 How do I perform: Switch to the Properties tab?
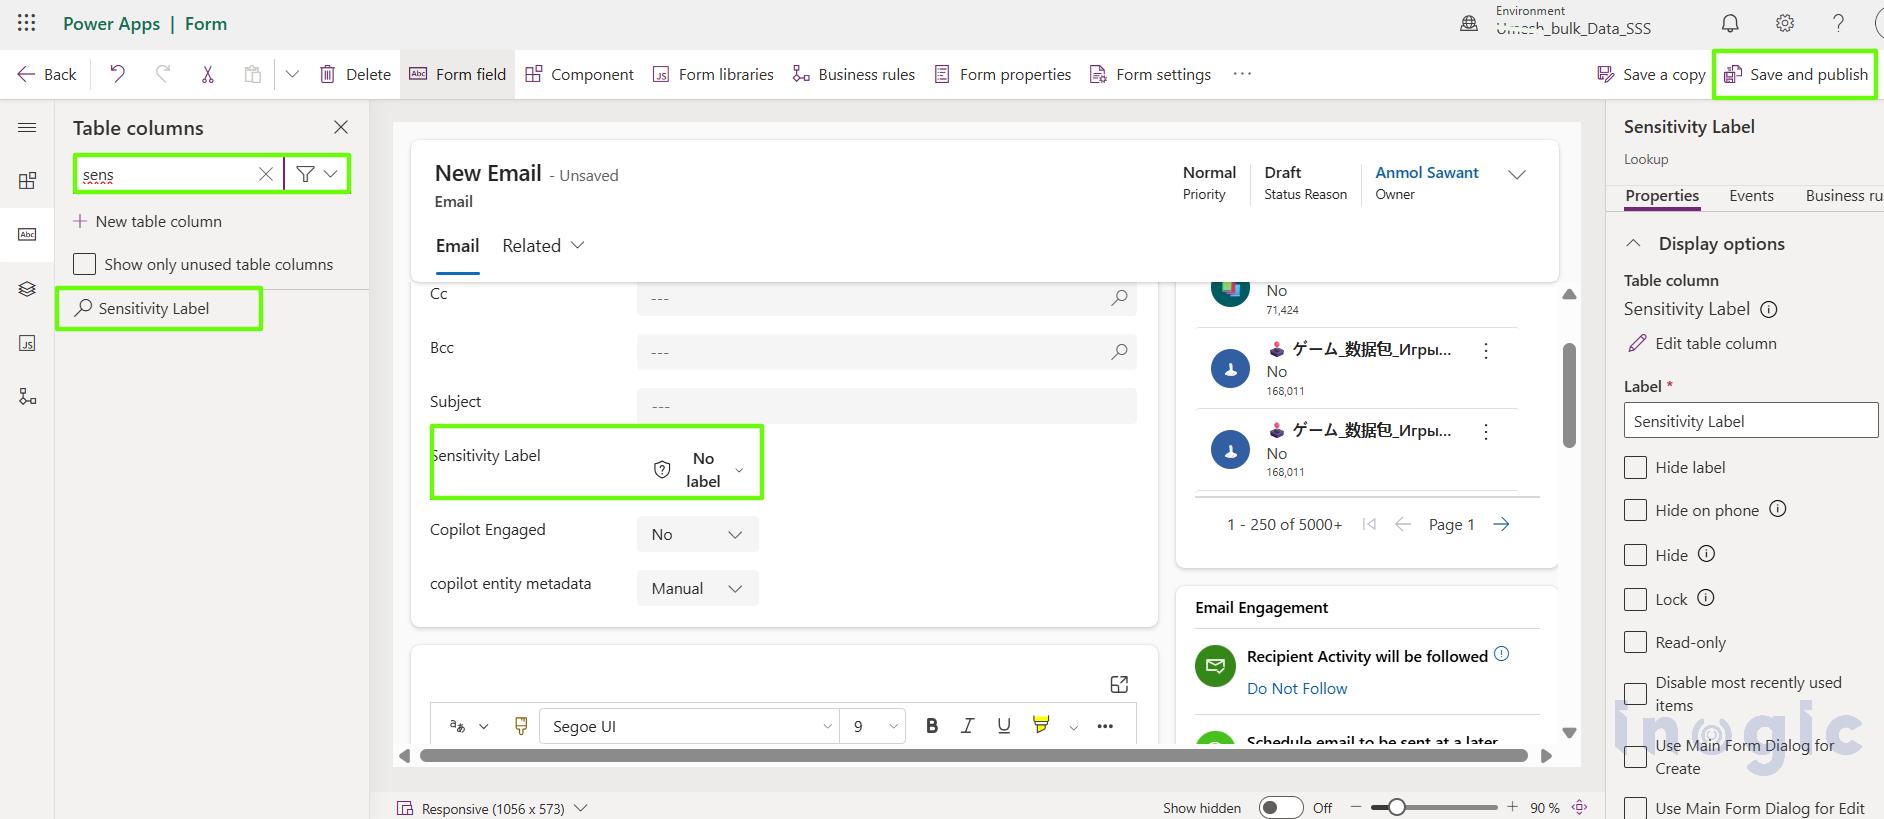pyautogui.click(x=1662, y=196)
